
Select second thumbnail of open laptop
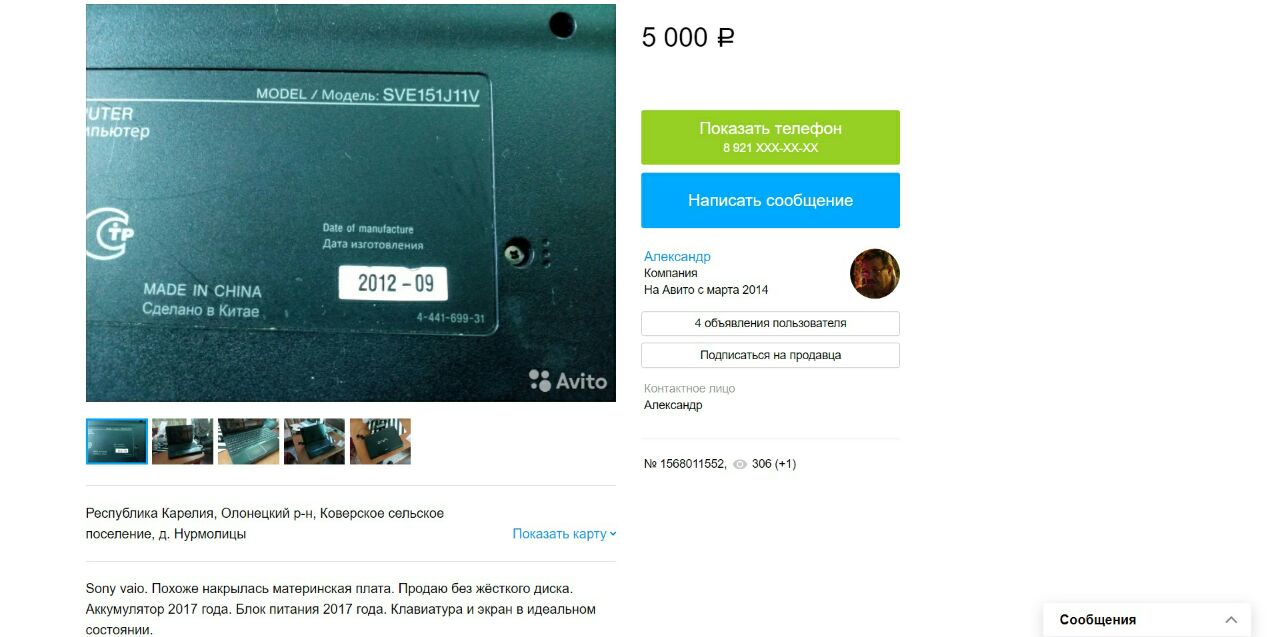pos(182,441)
